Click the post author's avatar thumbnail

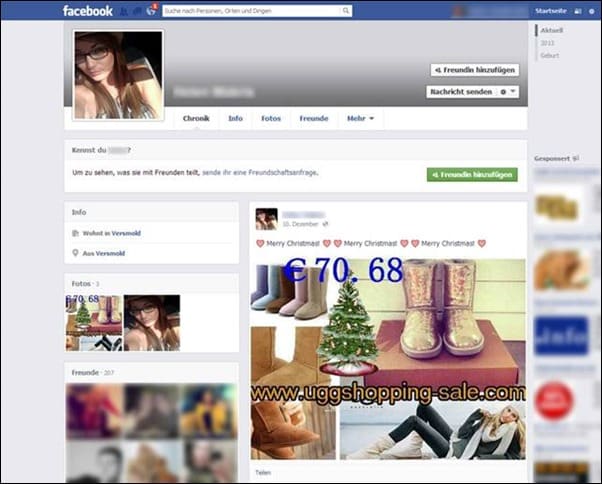pyautogui.click(x=266, y=219)
